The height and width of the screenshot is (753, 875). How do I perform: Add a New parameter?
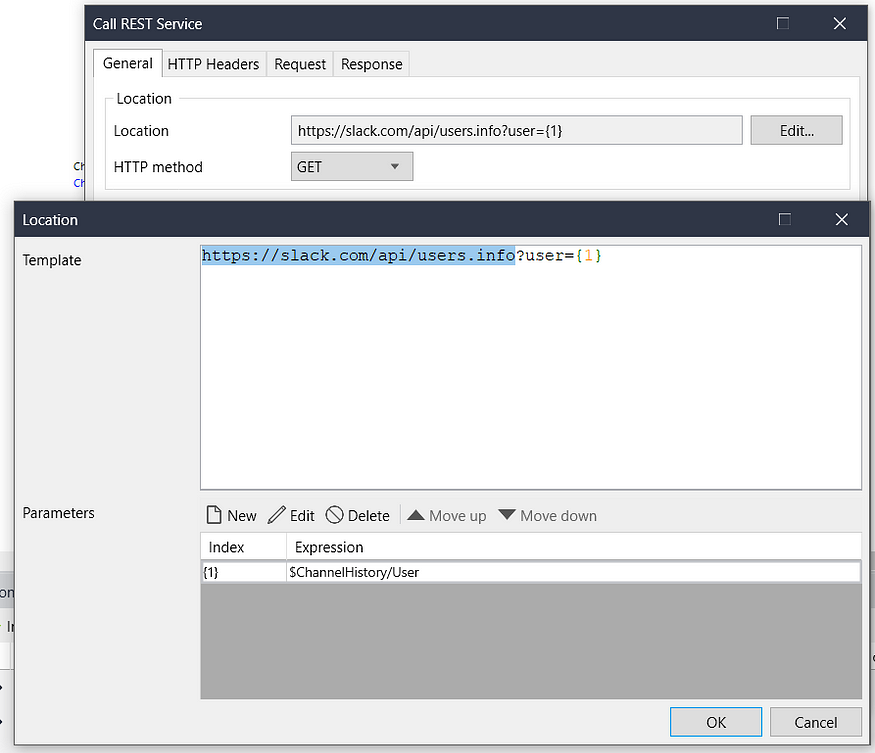(232, 515)
